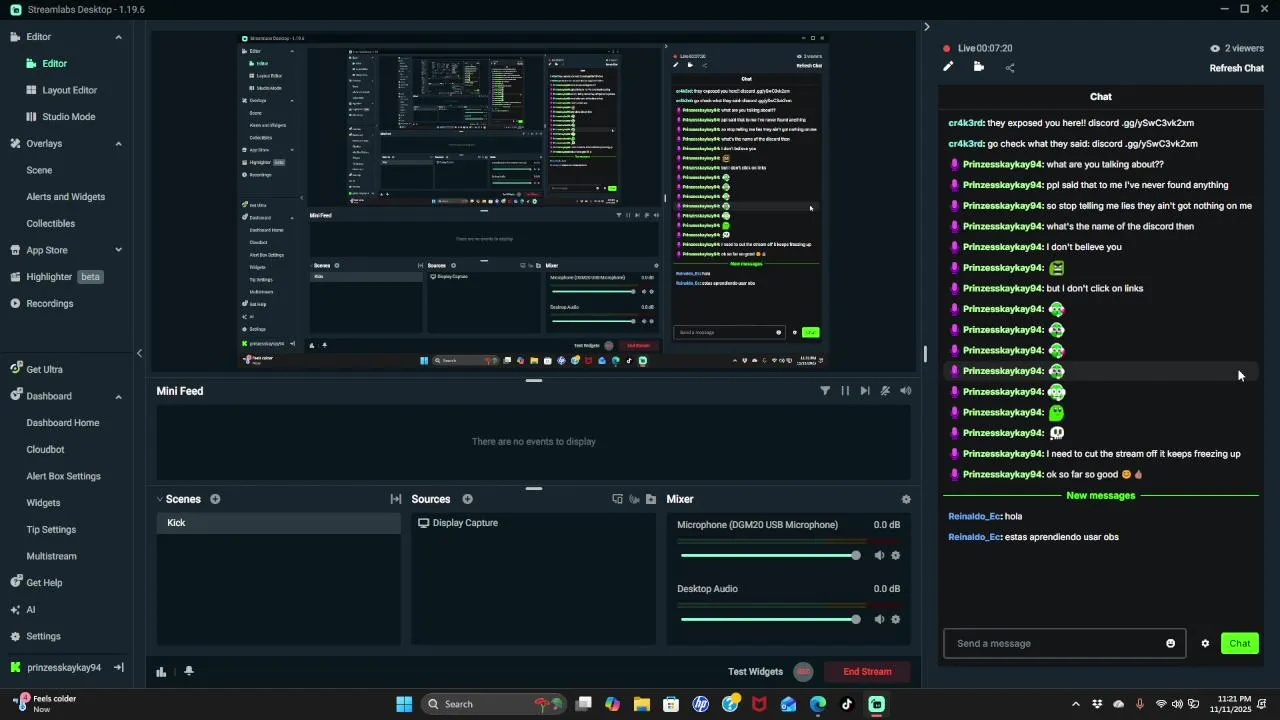Open Recordings in the sidebar
Image resolution: width=1280 pixels, height=720 pixels.
[50, 304]
